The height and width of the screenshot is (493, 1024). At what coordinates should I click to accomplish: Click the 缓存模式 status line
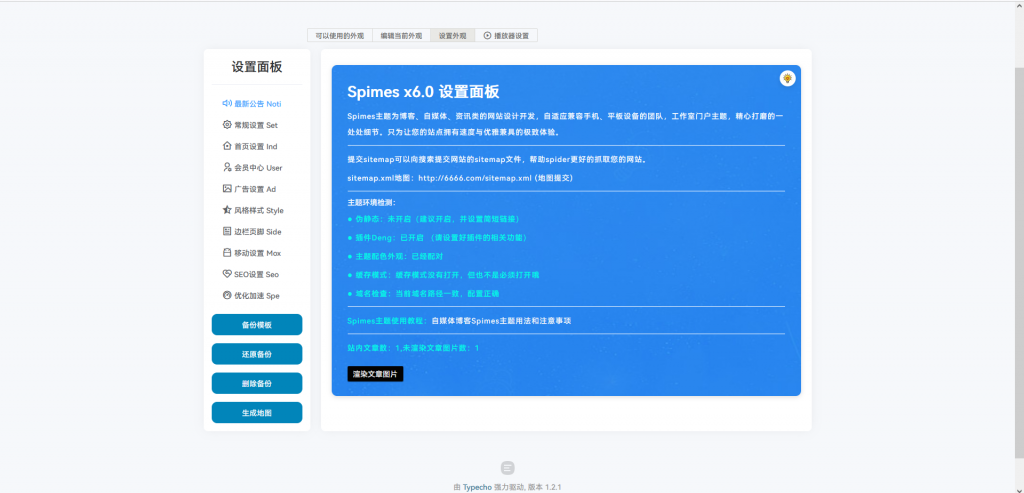point(443,275)
